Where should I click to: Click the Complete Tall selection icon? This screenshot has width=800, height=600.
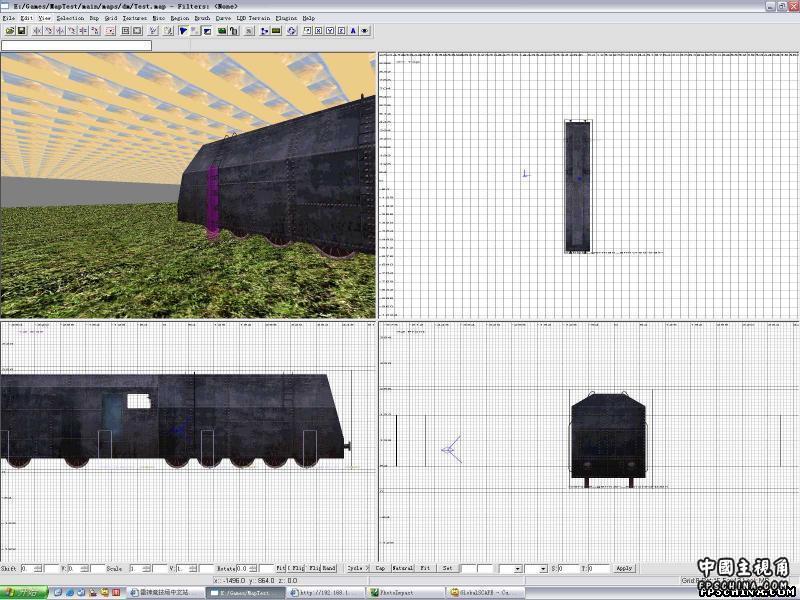(110, 31)
